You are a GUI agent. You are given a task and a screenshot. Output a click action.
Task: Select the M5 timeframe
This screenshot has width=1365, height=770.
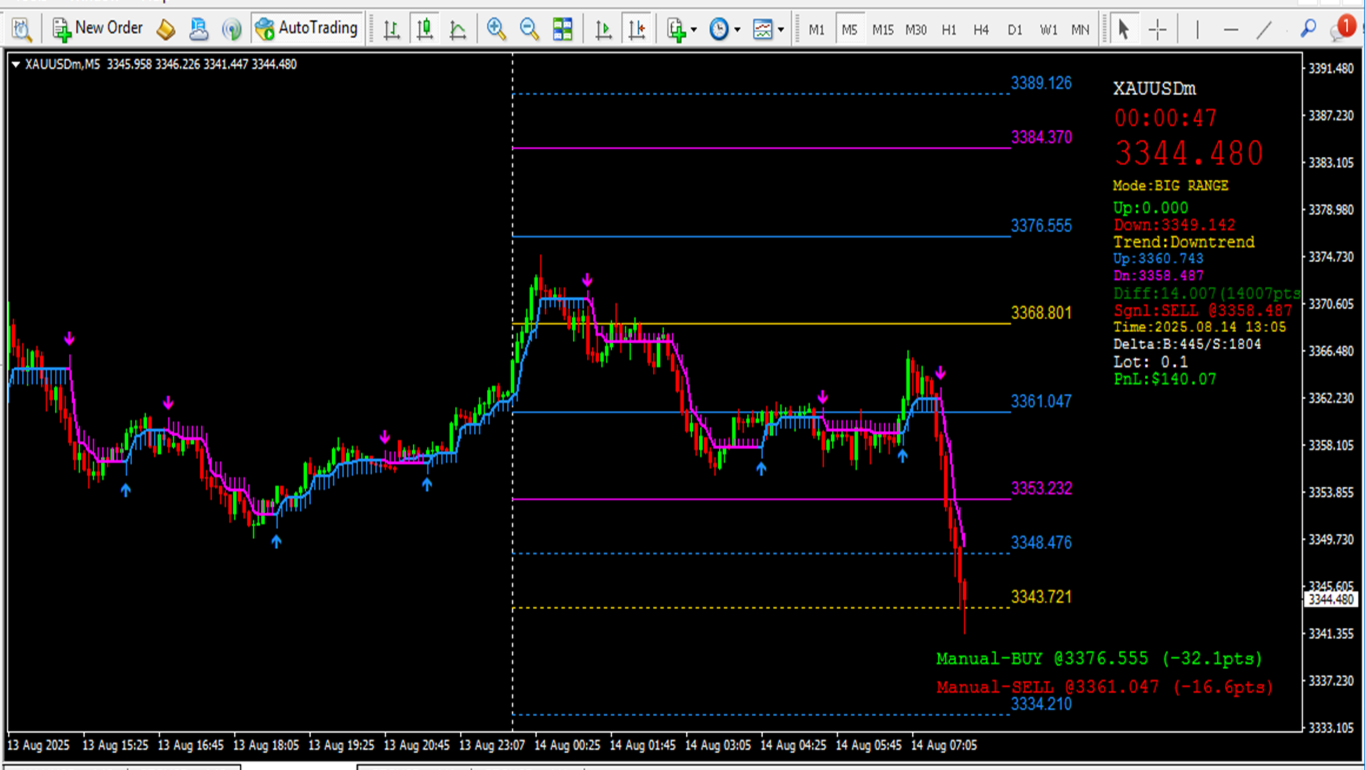coord(849,30)
